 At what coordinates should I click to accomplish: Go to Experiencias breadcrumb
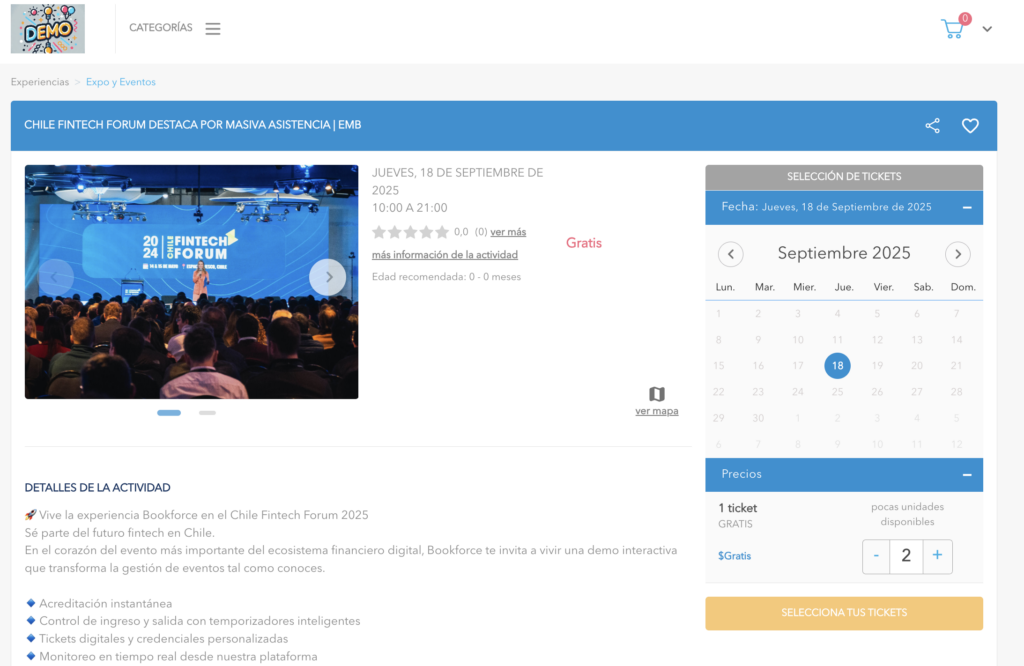[x=40, y=82]
